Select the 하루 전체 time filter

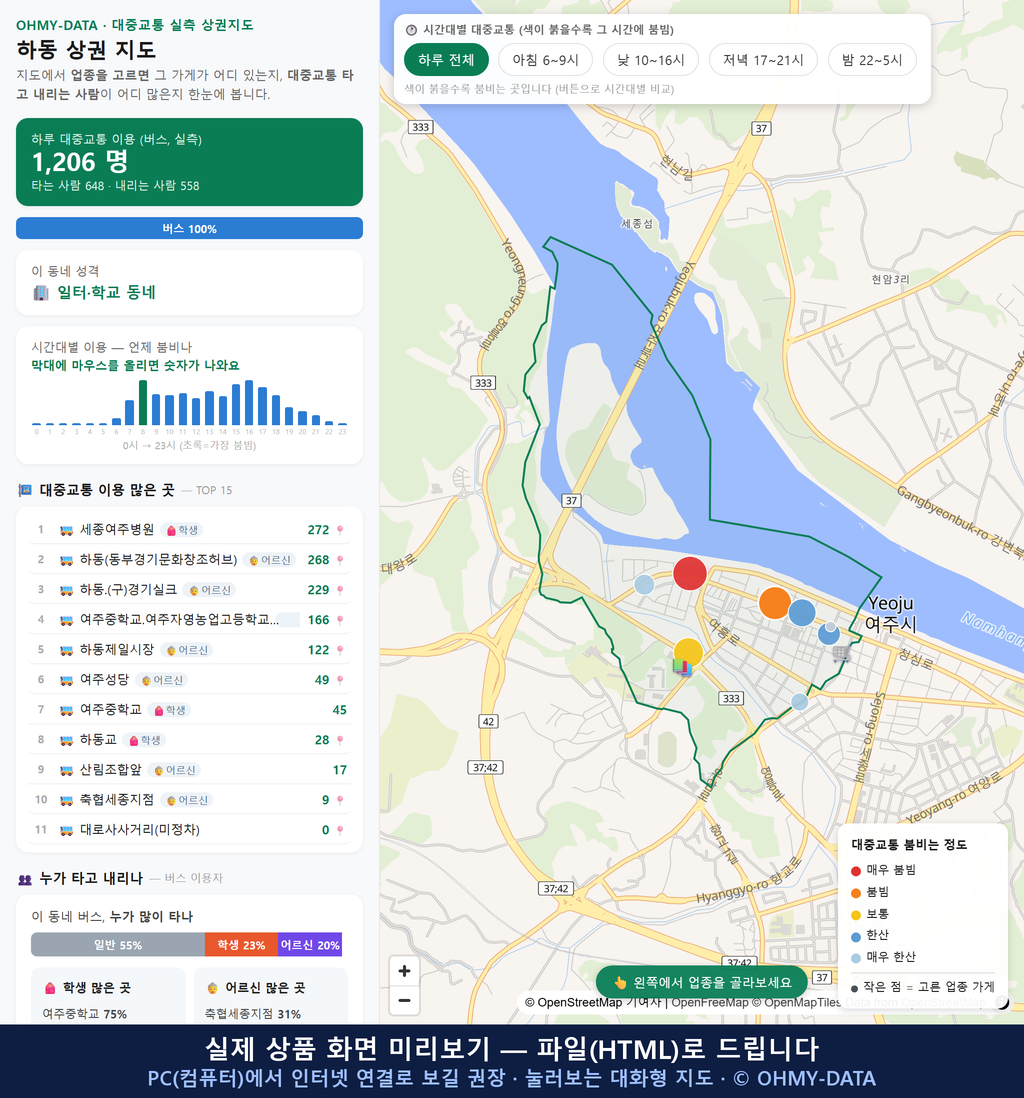coord(446,60)
